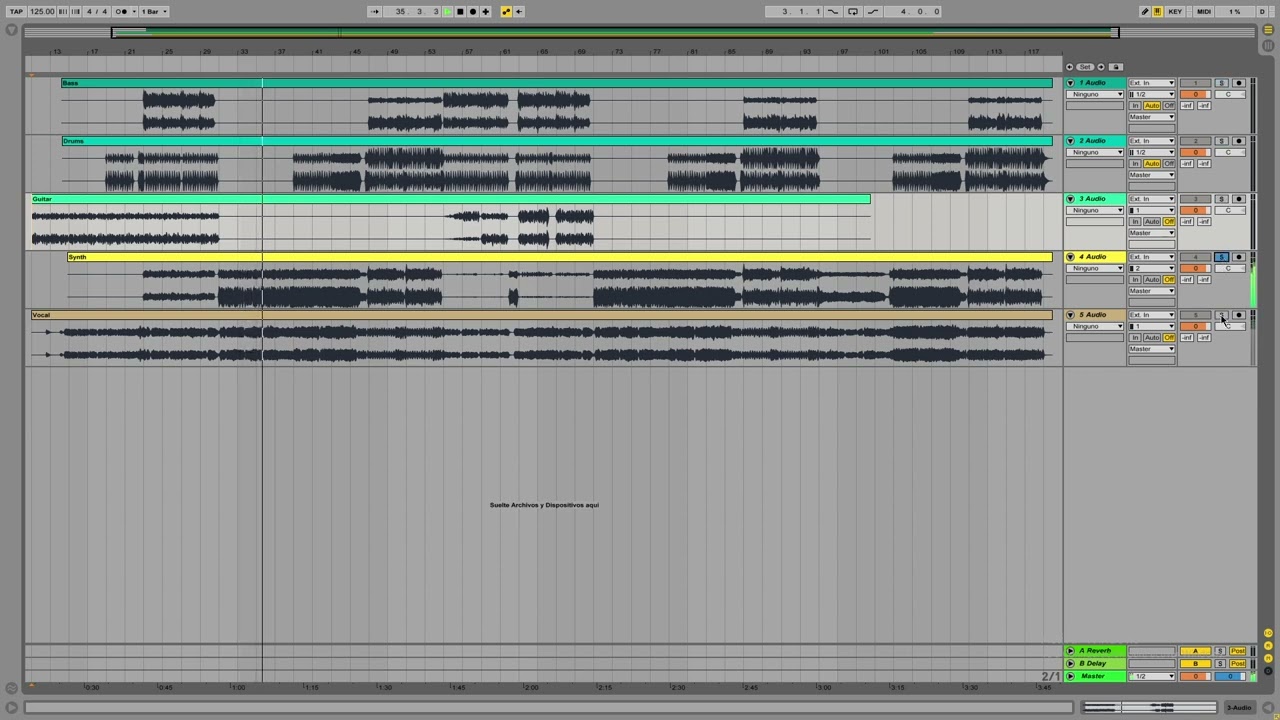The height and width of the screenshot is (720, 1280).
Task: Collapse the 3 Audio track
Action: [x=1070, y=199]
